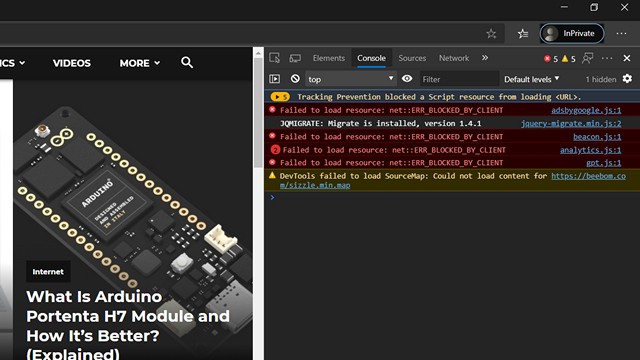The width and height of the screenshot is (640, 360).
Task: Close the DevTools panel
Action: [627, 58]
